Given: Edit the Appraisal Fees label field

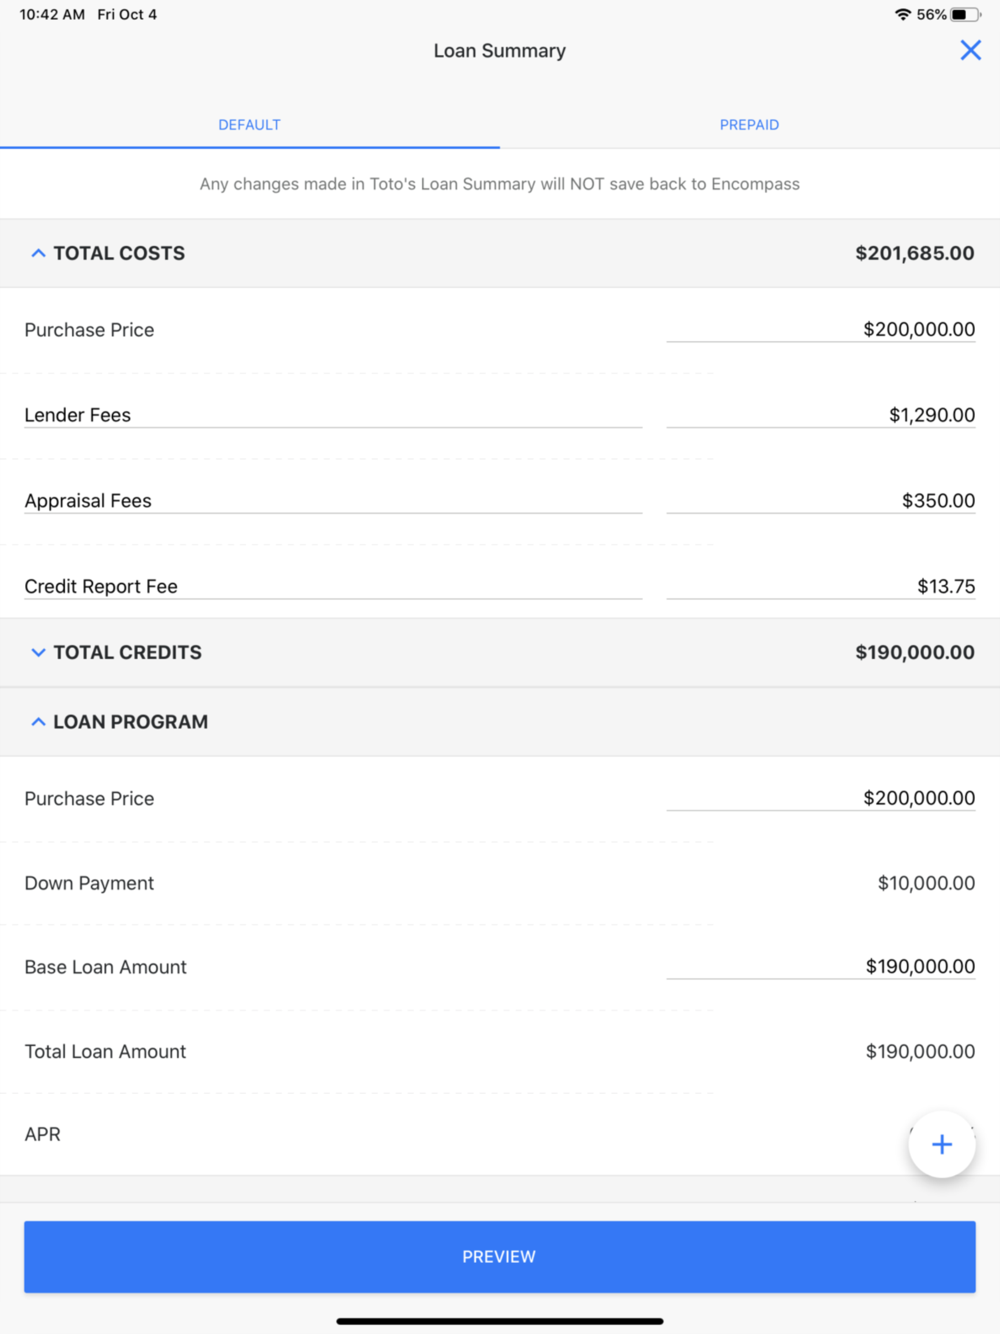Looking at the screenshot, I should tap(333, 500).
